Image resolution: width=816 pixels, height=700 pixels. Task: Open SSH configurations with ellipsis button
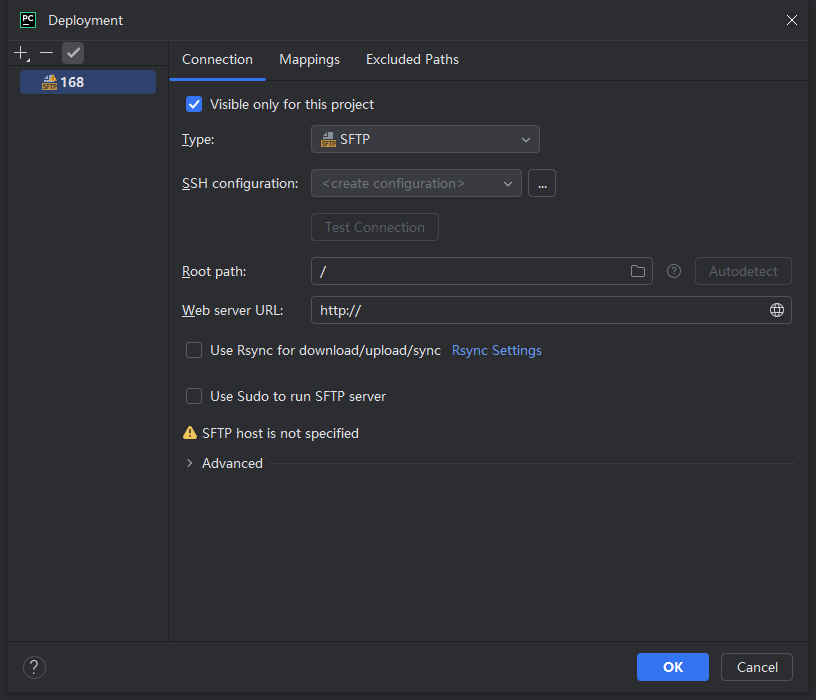click(542, 183)
